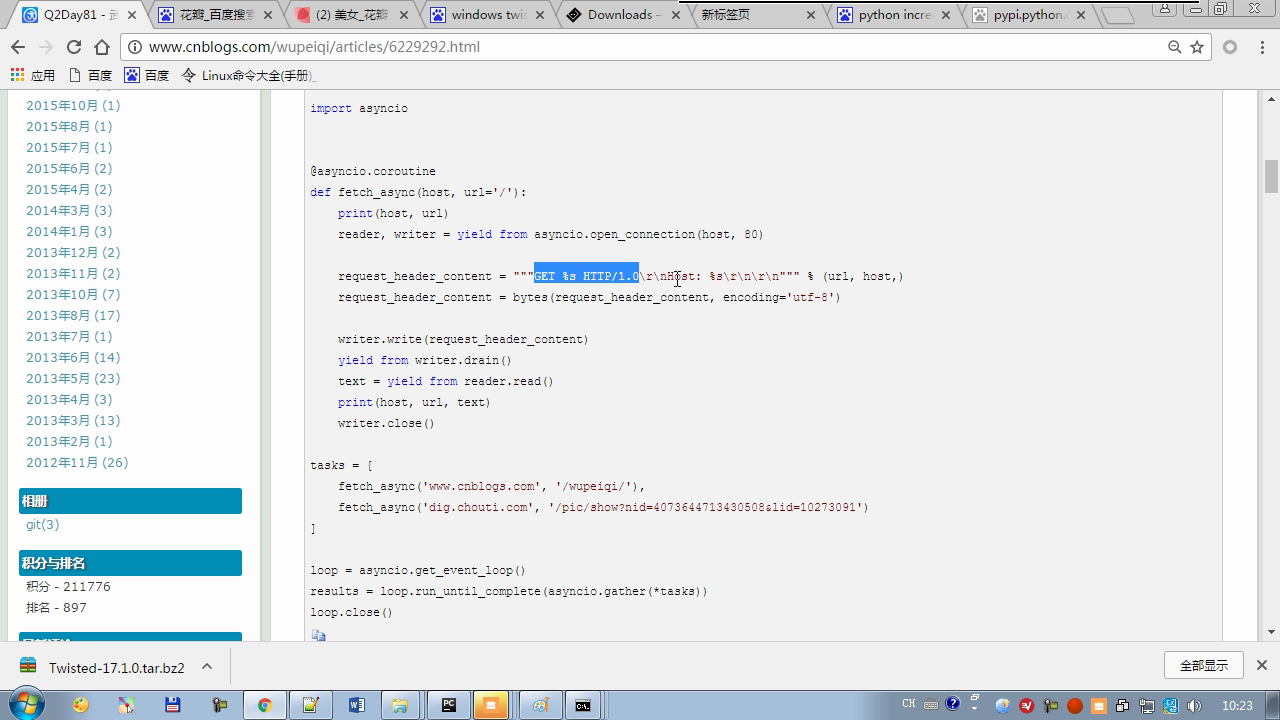Open the Twisted-17.1.0.tar.bz2 download
Screen dimensions: 1280x720
117,667
